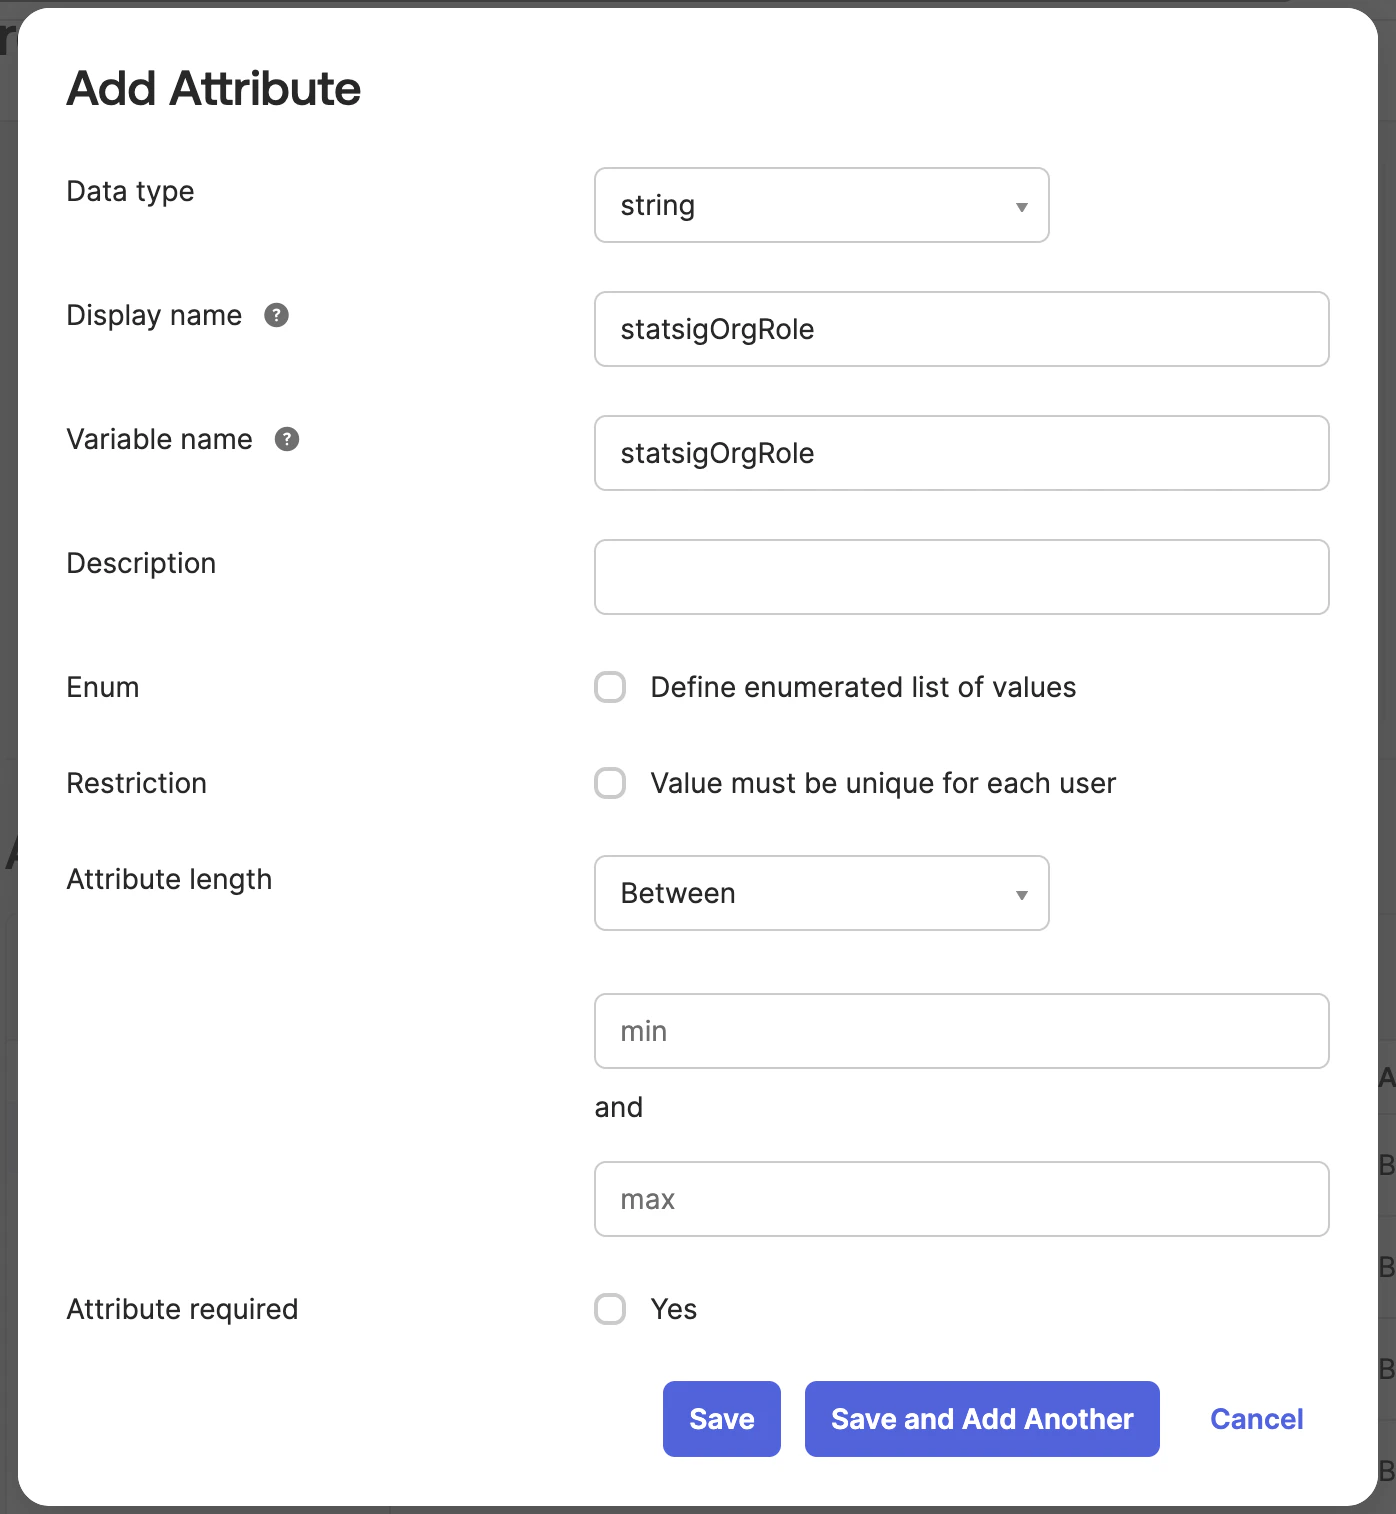The image size is (1396, 1514).
Task: Click the Cancel link
Action: pyautogui.click(x=1256, y=1418)
